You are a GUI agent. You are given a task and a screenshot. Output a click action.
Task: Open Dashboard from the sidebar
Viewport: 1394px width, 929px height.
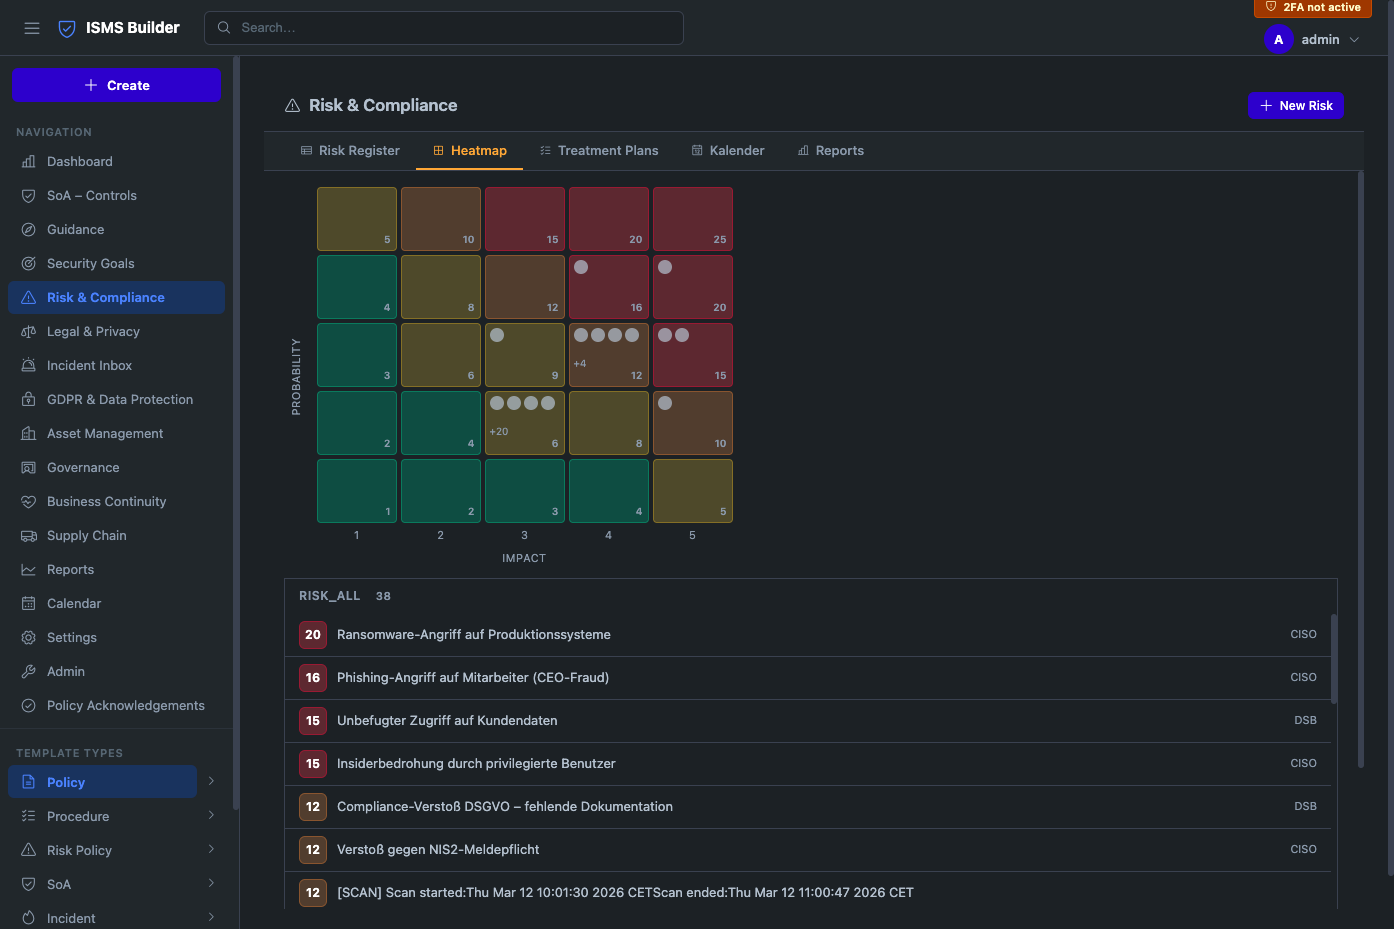point(116,161)
